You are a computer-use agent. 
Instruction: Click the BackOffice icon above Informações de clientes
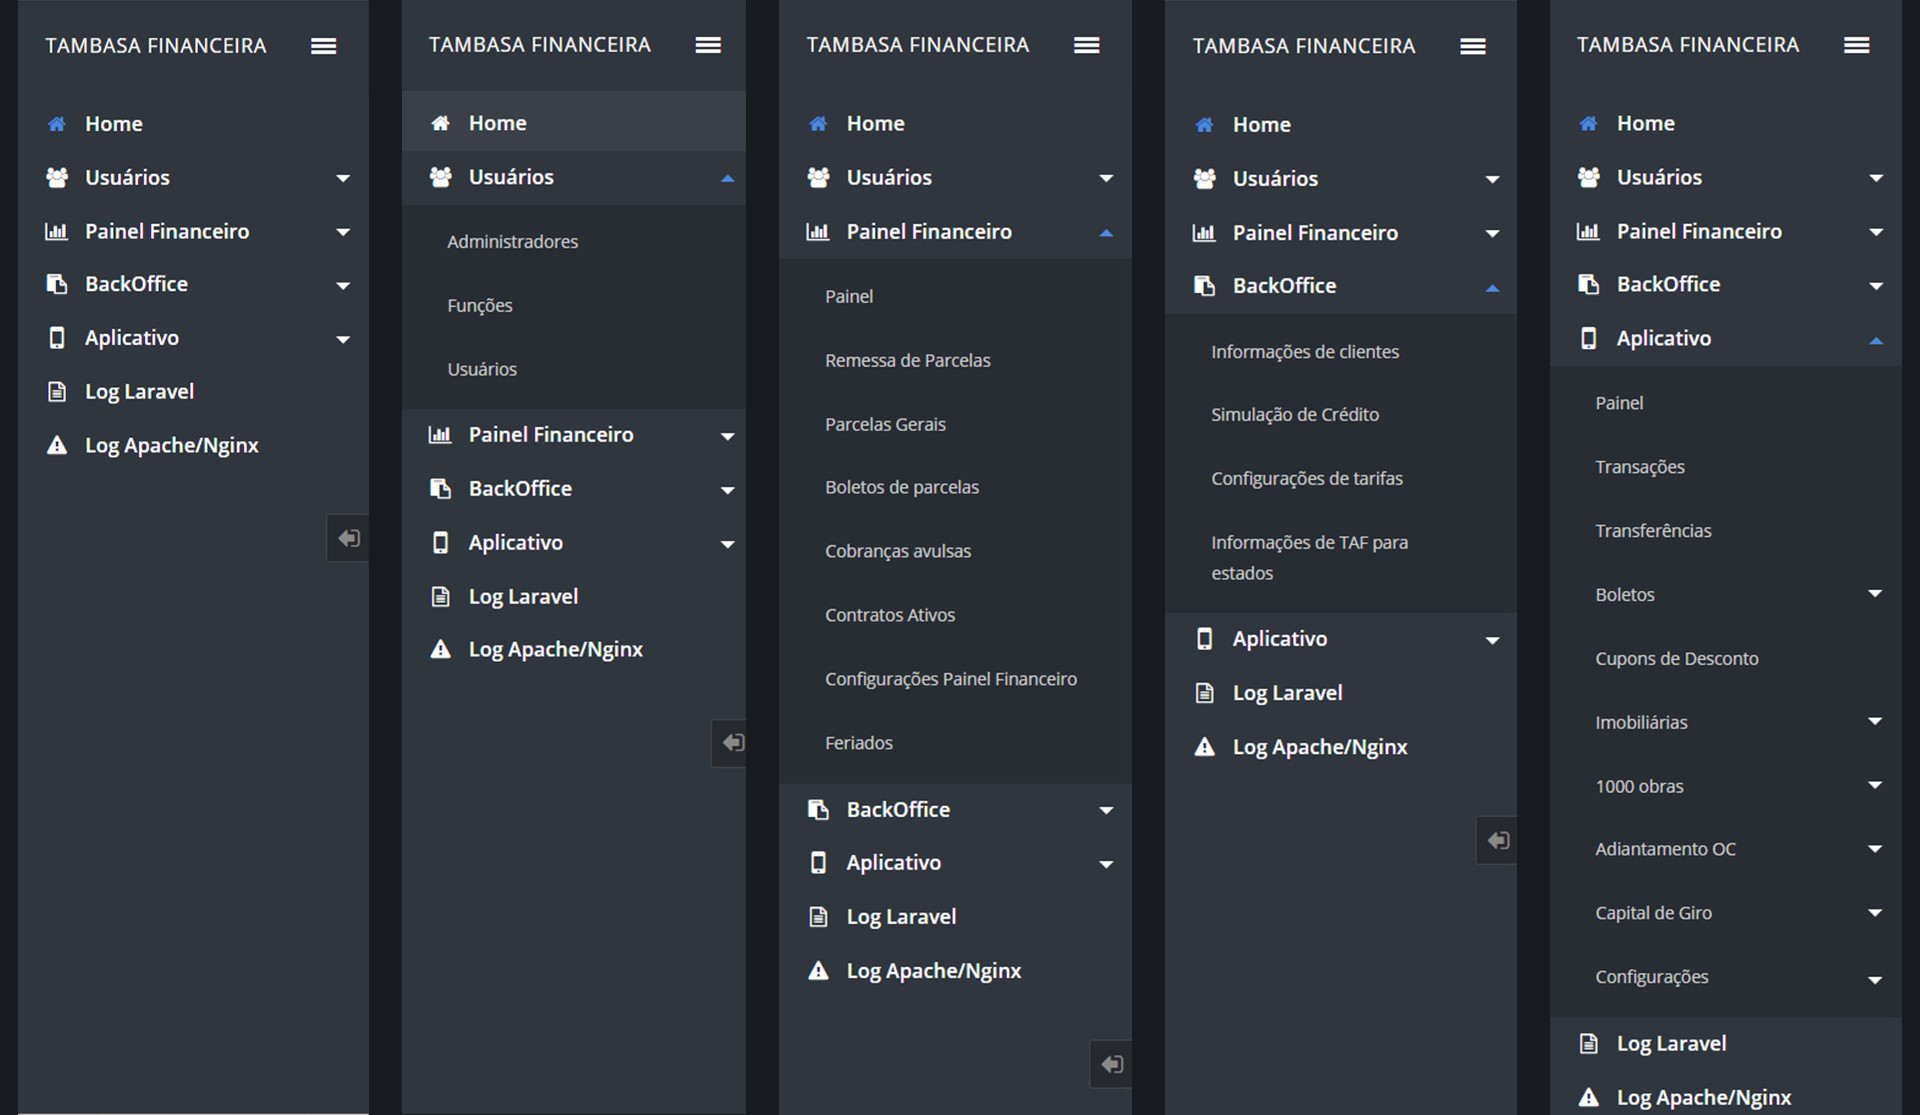tap(1204, 286)
